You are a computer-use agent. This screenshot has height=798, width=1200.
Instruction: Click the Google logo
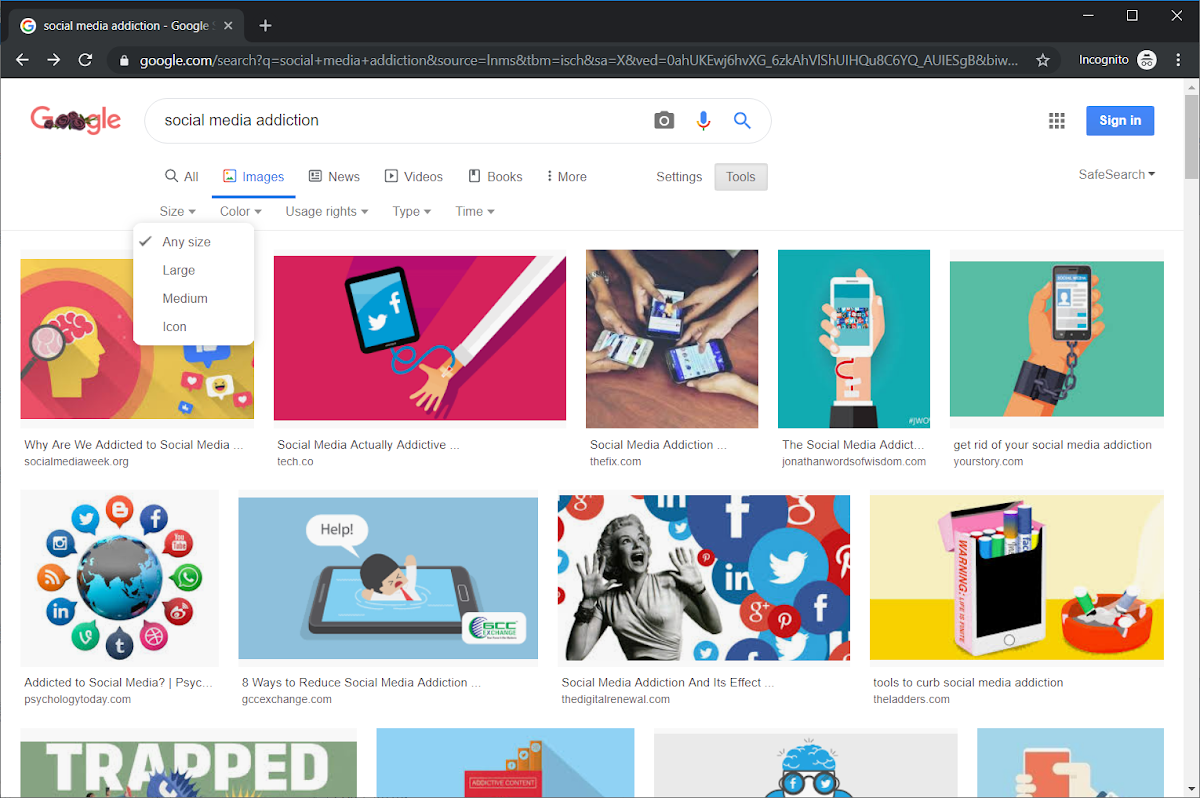75,120
